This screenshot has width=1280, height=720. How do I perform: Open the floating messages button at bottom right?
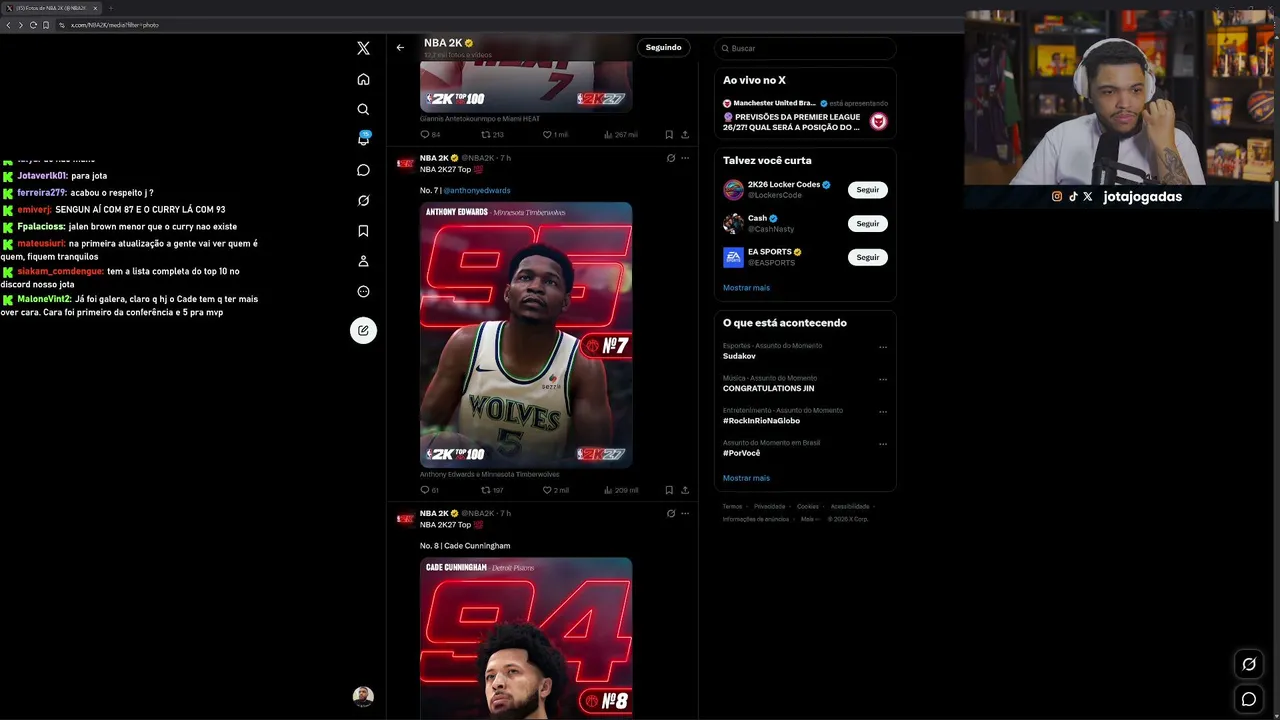tap(1249, 699)
